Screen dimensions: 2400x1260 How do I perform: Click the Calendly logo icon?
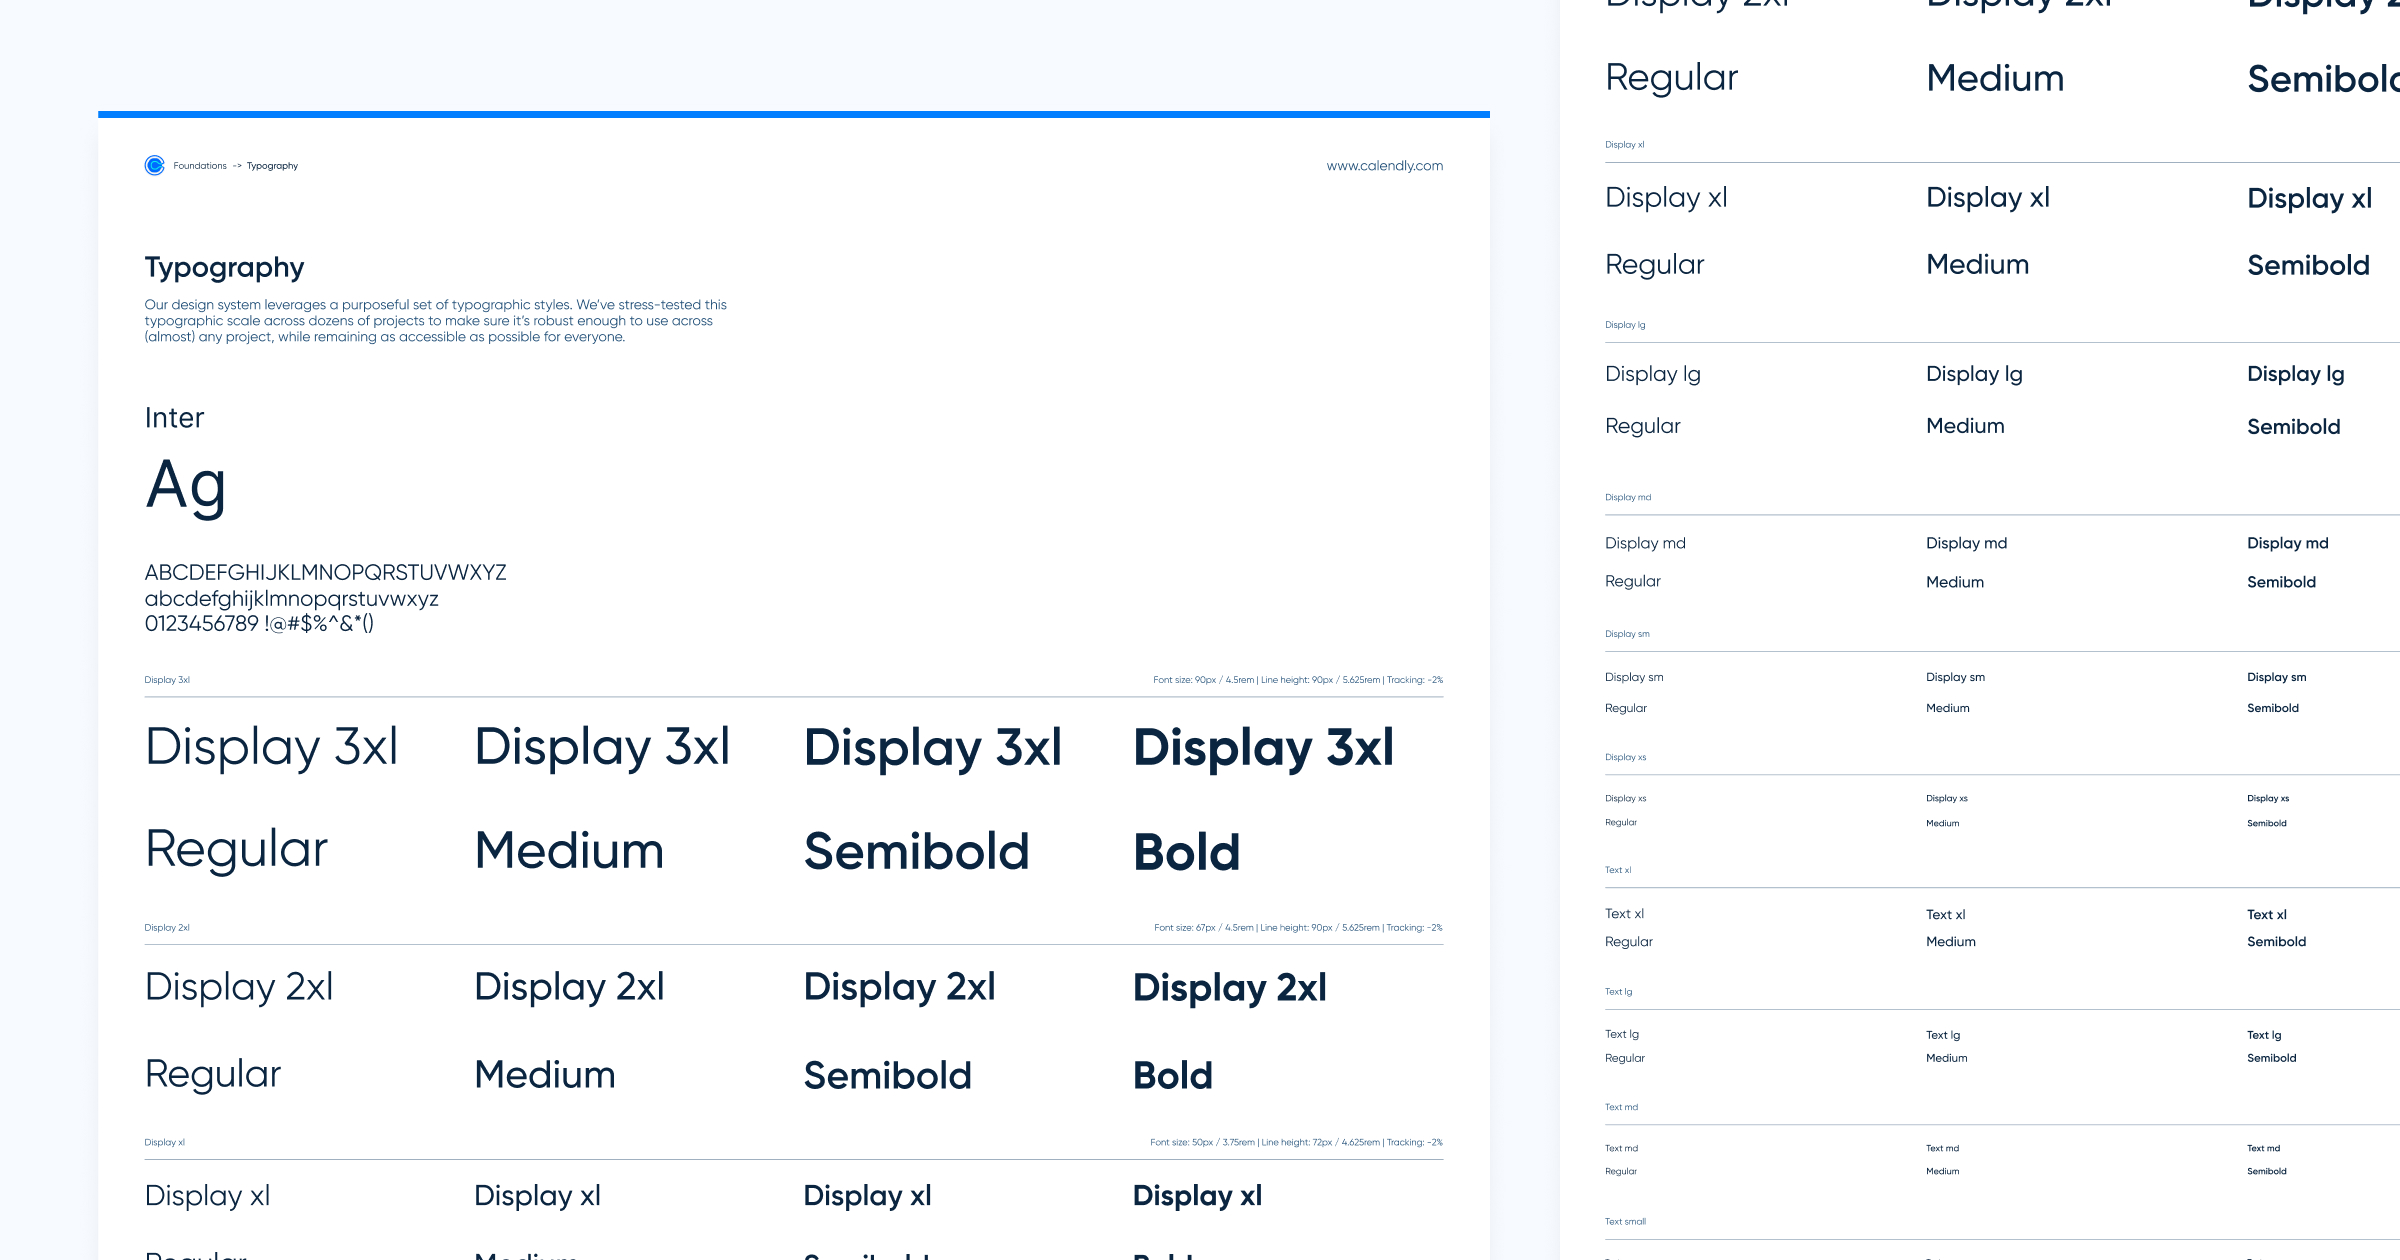(153, 165)
